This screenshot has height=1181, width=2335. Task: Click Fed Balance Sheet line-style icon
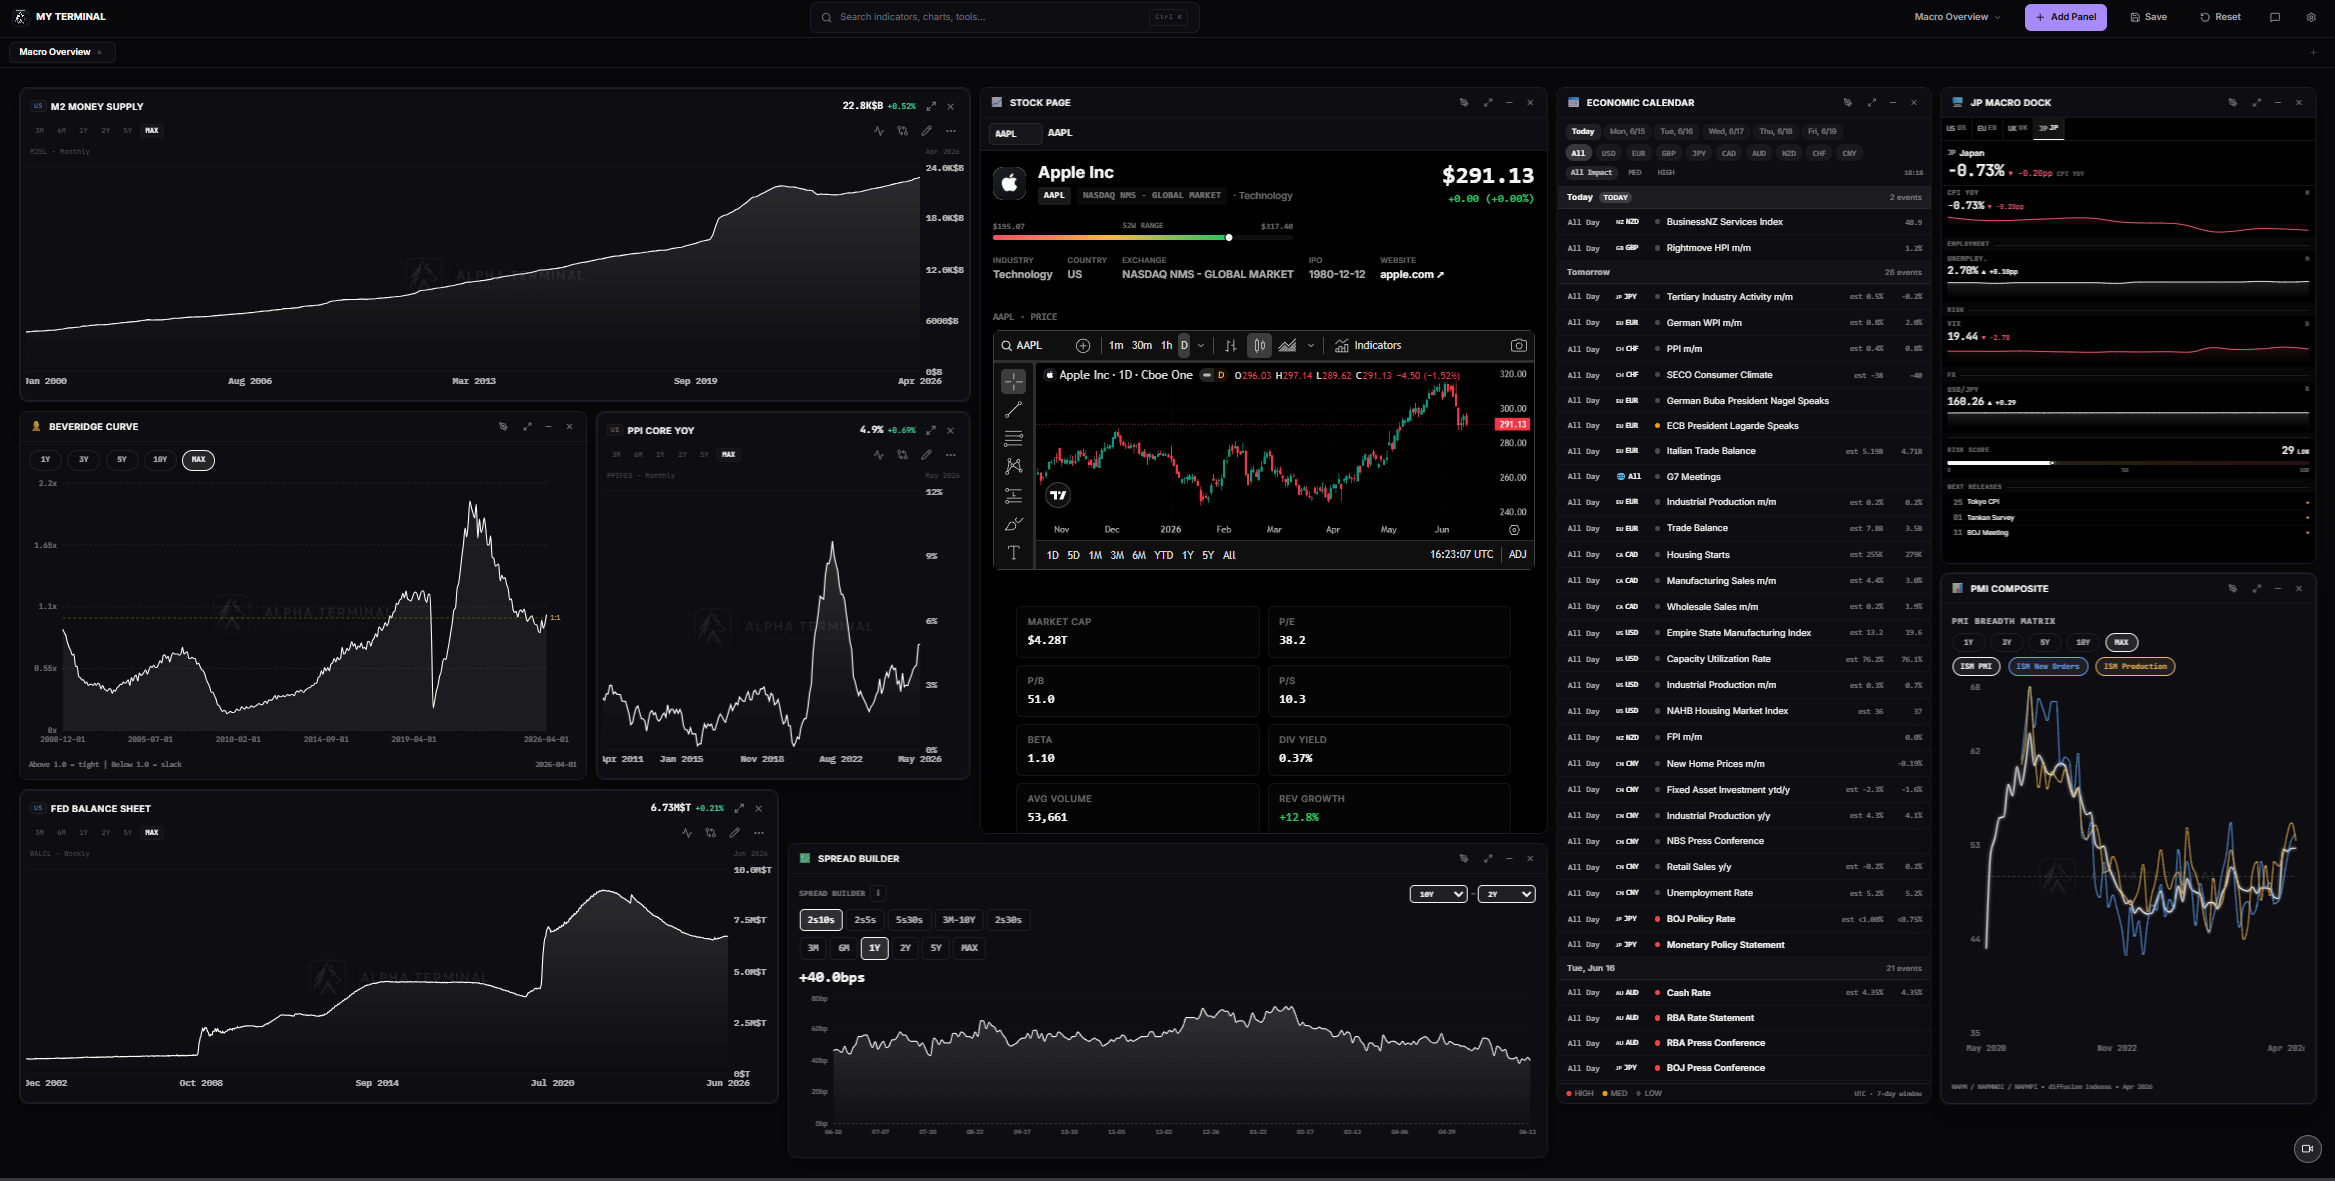[x=686, y=833]
